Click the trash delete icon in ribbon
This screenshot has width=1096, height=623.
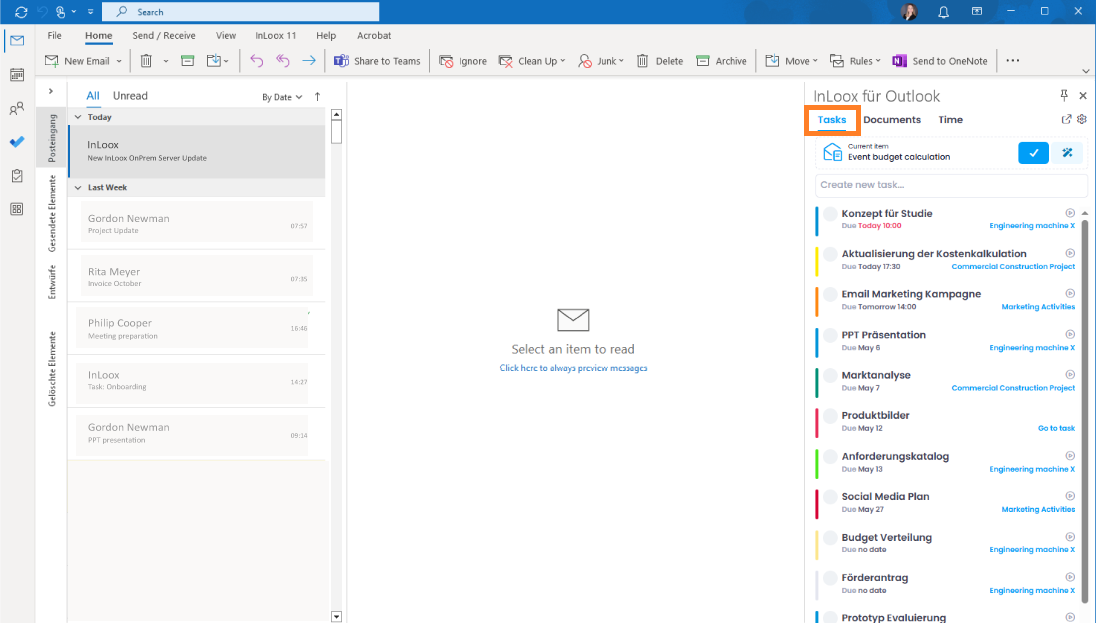146,61
